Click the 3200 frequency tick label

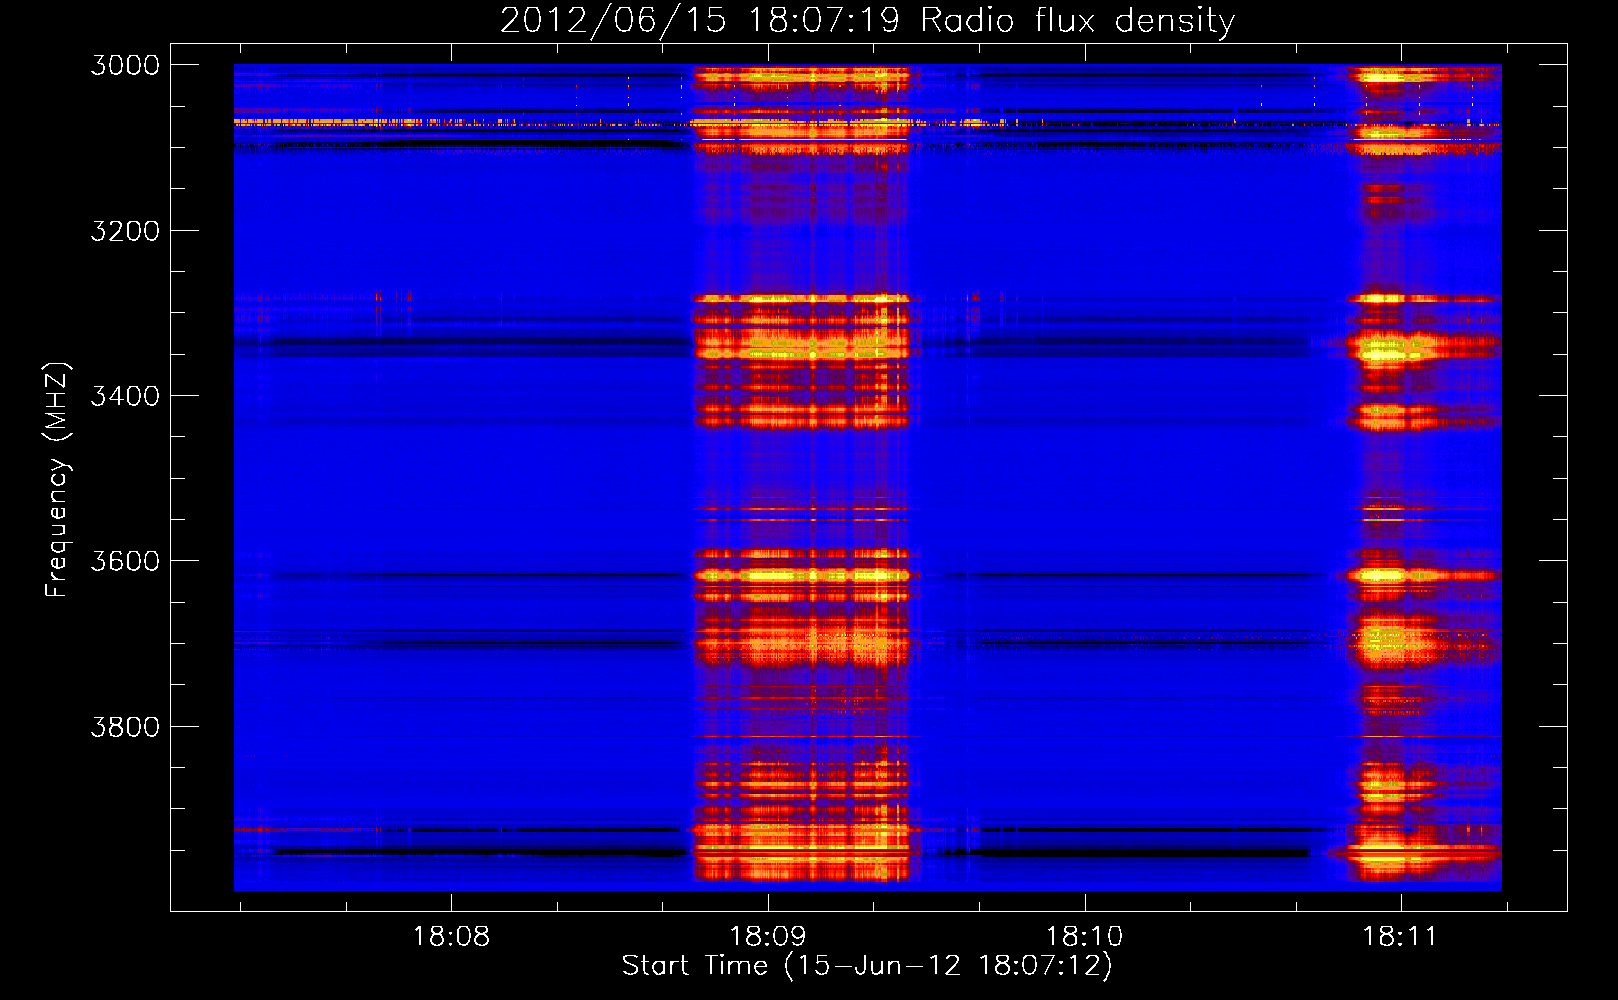coord(125,231)
